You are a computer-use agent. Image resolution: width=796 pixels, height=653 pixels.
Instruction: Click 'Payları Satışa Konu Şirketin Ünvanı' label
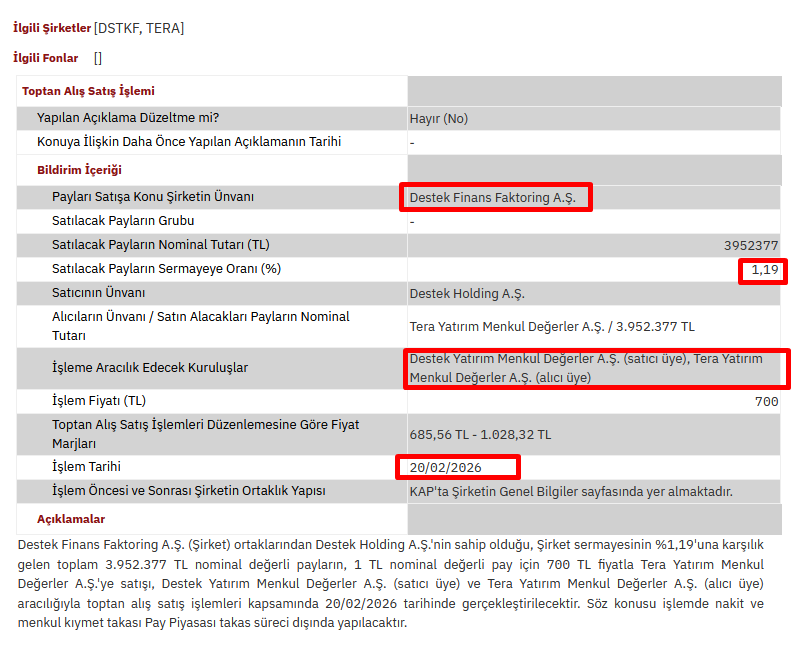click(153, 197)
